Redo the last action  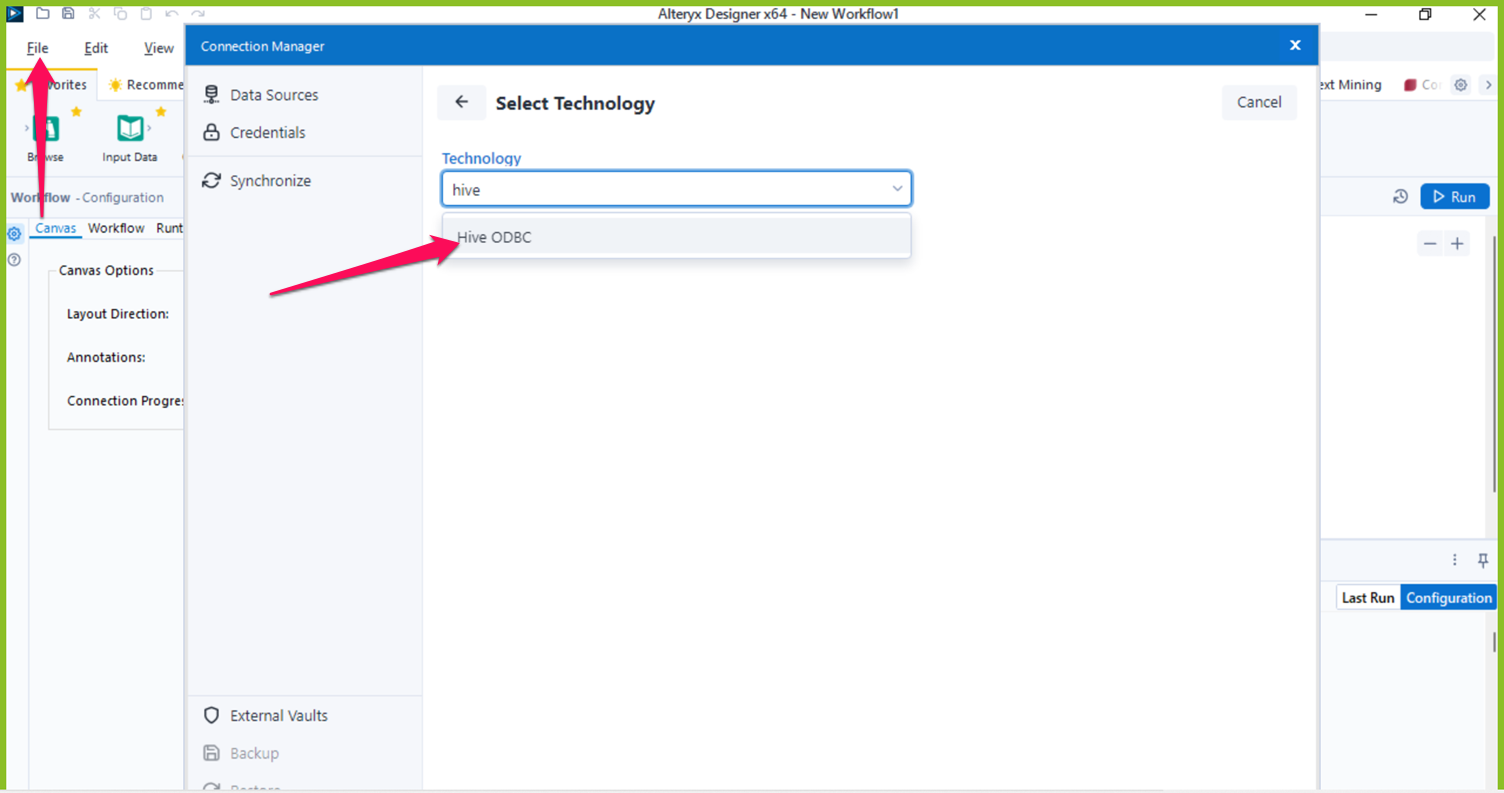click(198, 13)
